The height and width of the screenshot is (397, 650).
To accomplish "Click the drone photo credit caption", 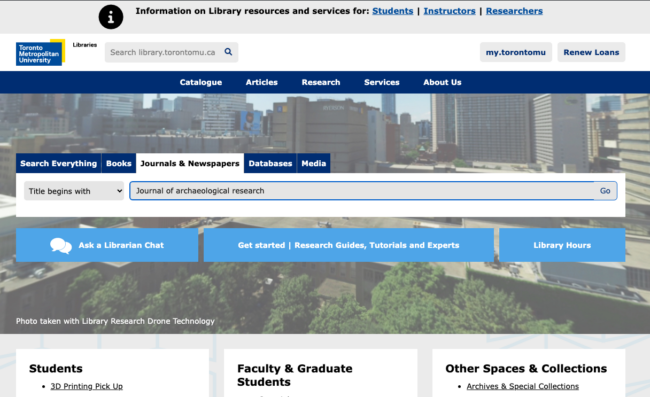I will 115,321.
